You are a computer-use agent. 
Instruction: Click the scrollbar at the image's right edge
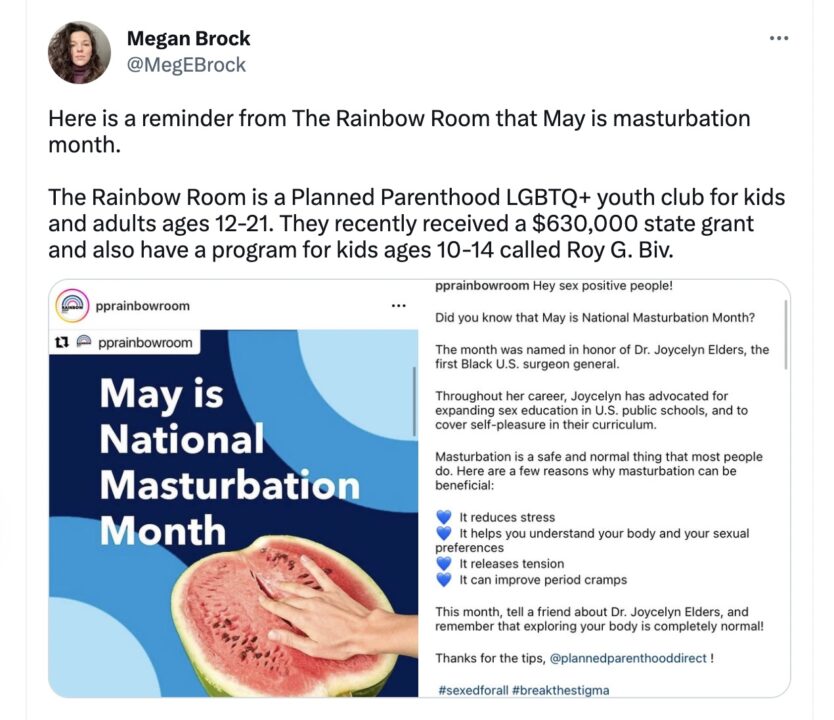pos(414,400)
